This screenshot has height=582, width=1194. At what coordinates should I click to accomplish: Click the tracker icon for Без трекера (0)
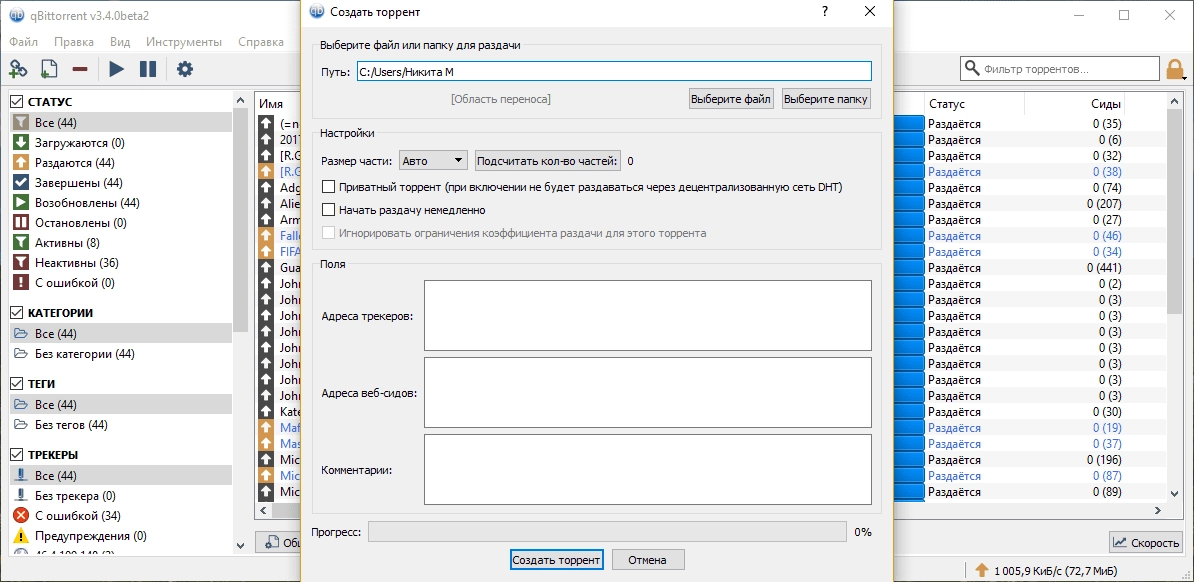(21, 496)
